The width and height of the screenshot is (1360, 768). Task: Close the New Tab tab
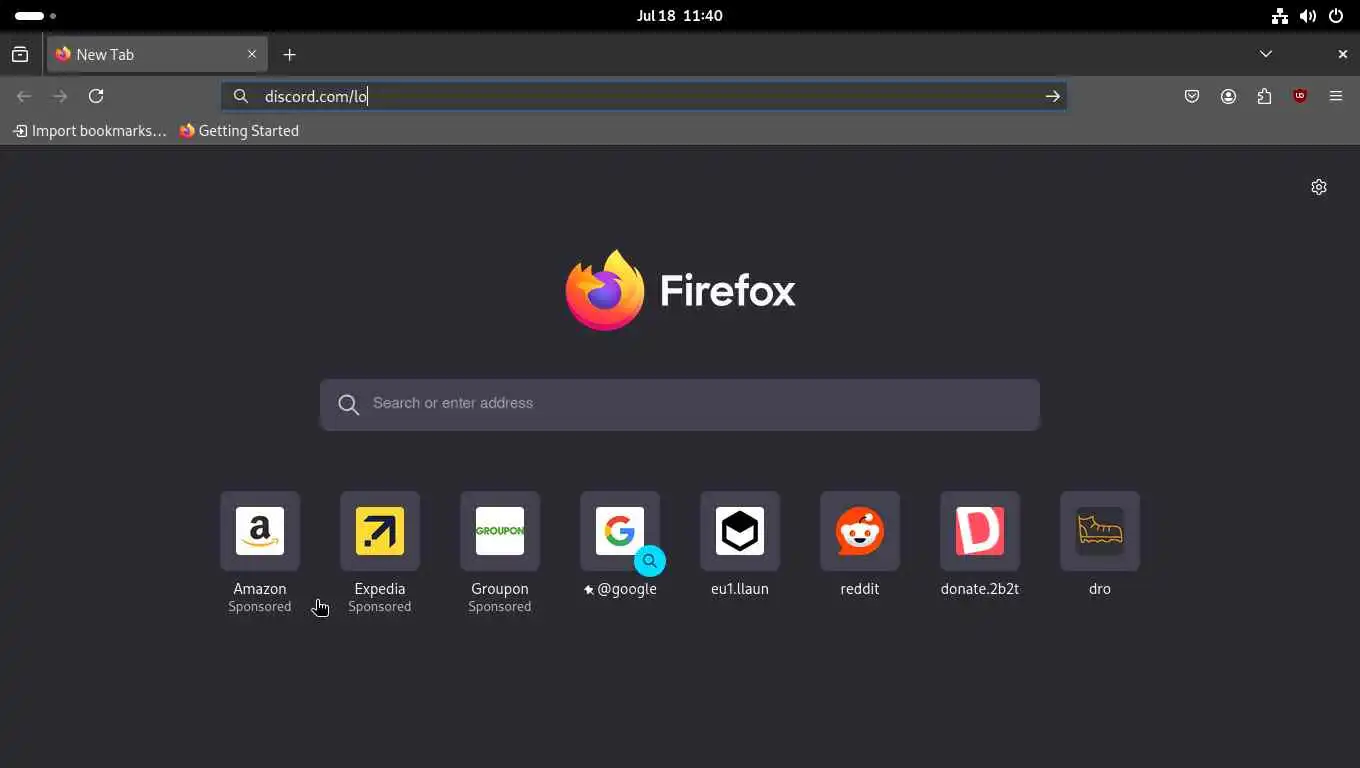click(x=252, y=54)
